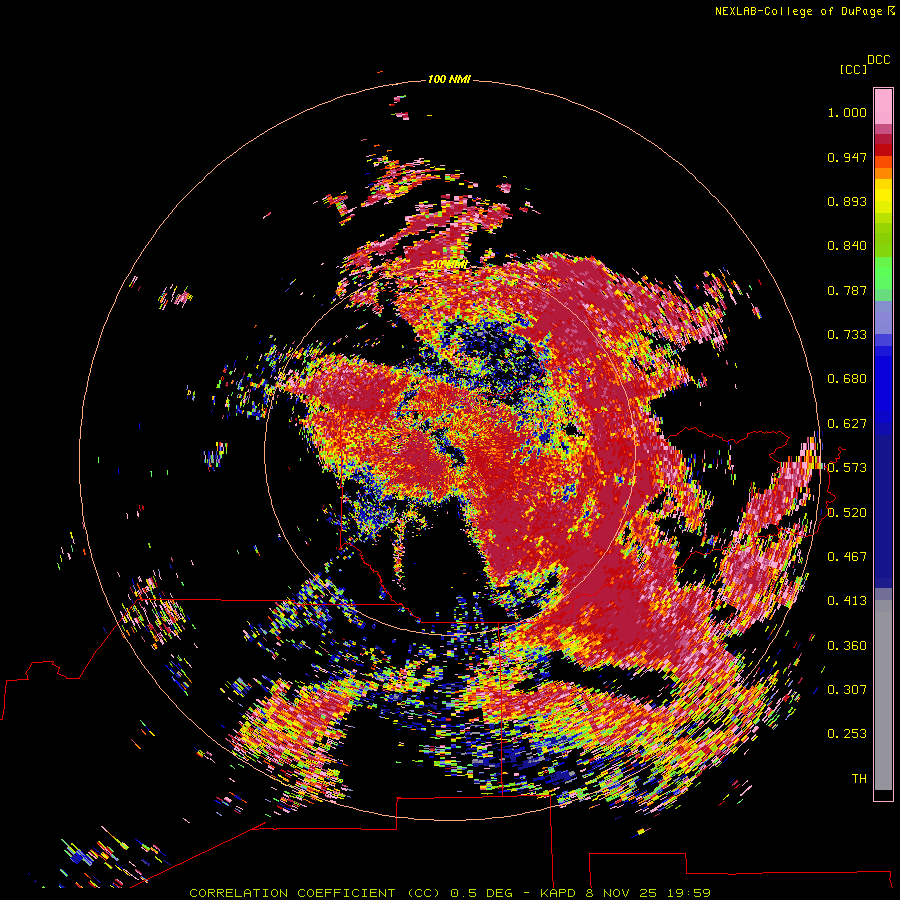The width and height of the screenshot is (900, 900).
Task: Click the TH threshold label
Action: pos(859,779)
